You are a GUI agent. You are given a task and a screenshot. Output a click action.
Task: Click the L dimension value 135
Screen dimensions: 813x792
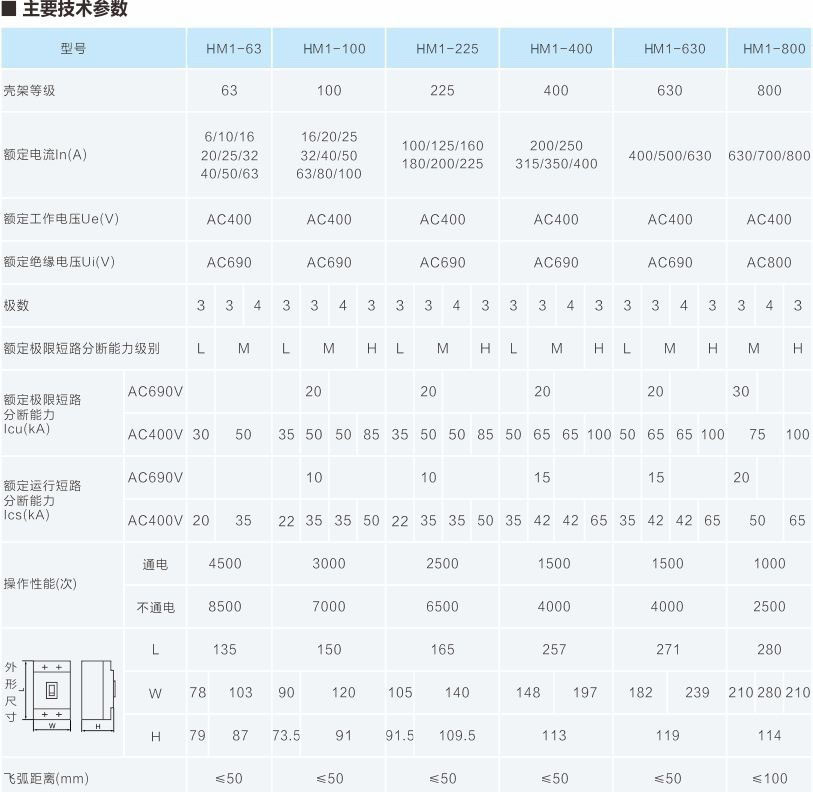point(225,649)
